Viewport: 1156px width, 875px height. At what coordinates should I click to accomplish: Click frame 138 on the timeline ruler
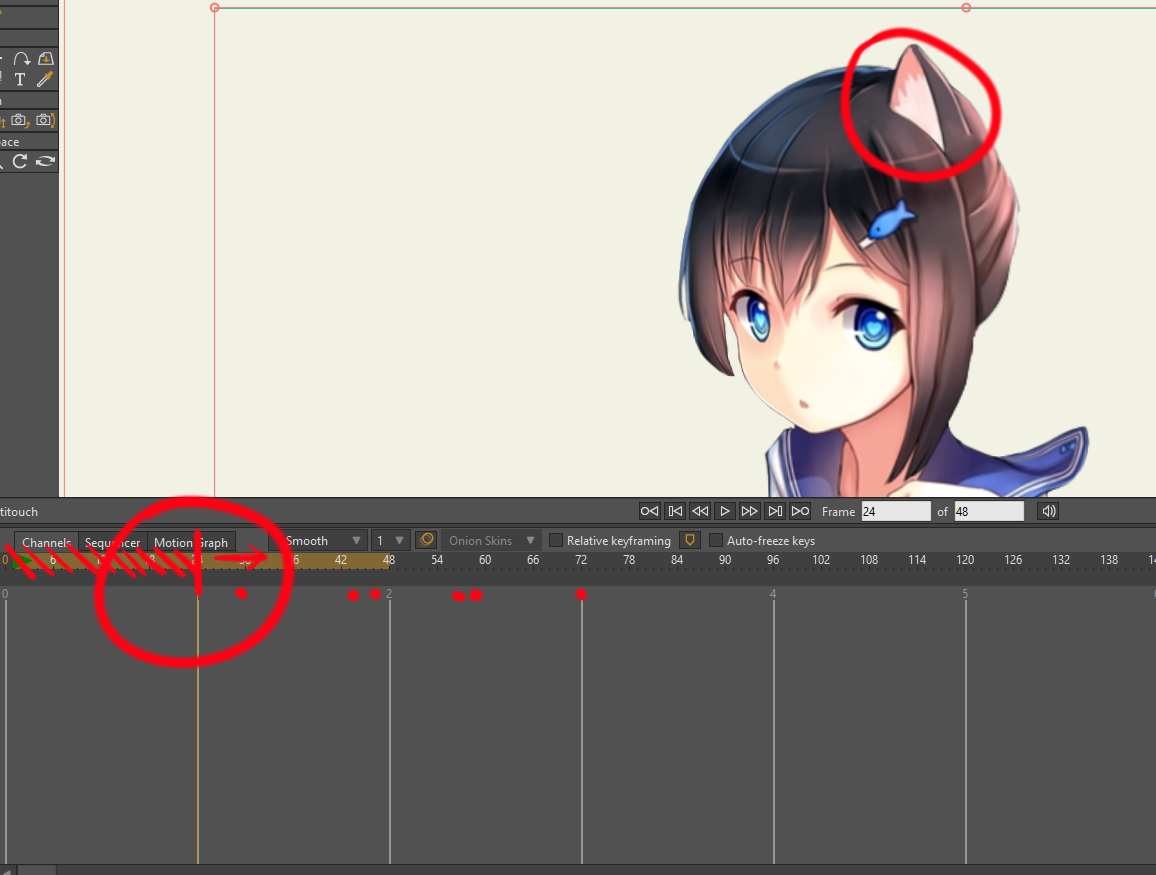point(1109,560)
